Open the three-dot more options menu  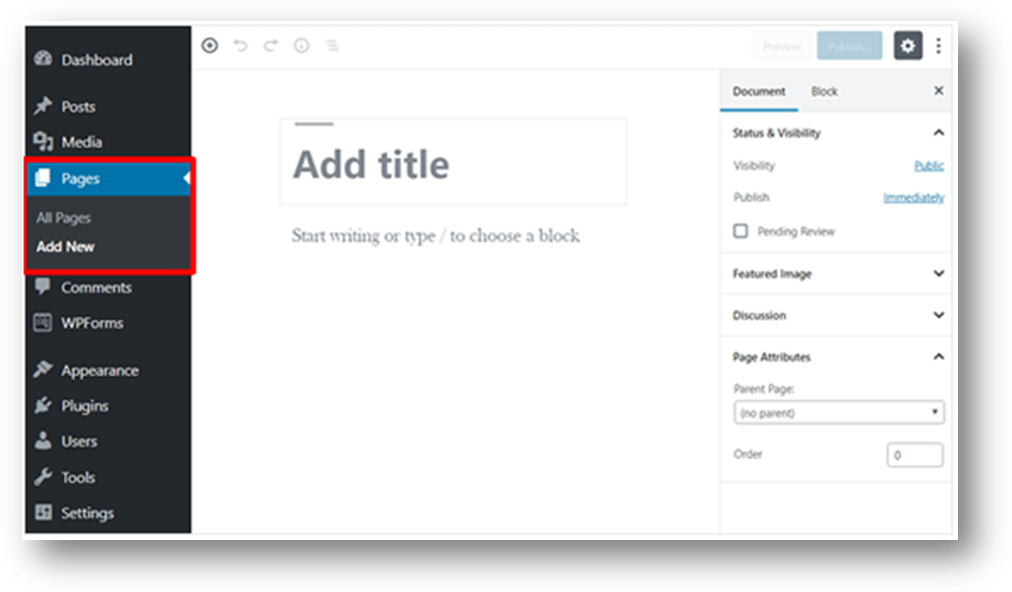pos(938,46)
